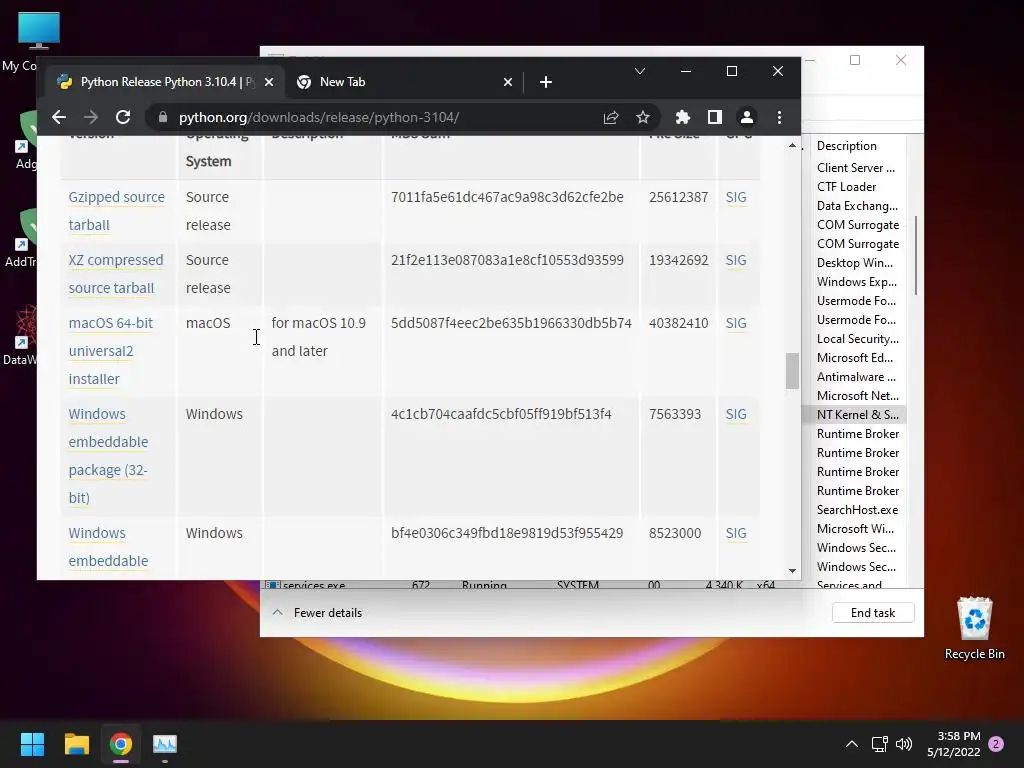The width and height of the screenshot is (1024, 768).
Task: Select Desktop Win... row in Task Manager
Action: coord(854,263)
